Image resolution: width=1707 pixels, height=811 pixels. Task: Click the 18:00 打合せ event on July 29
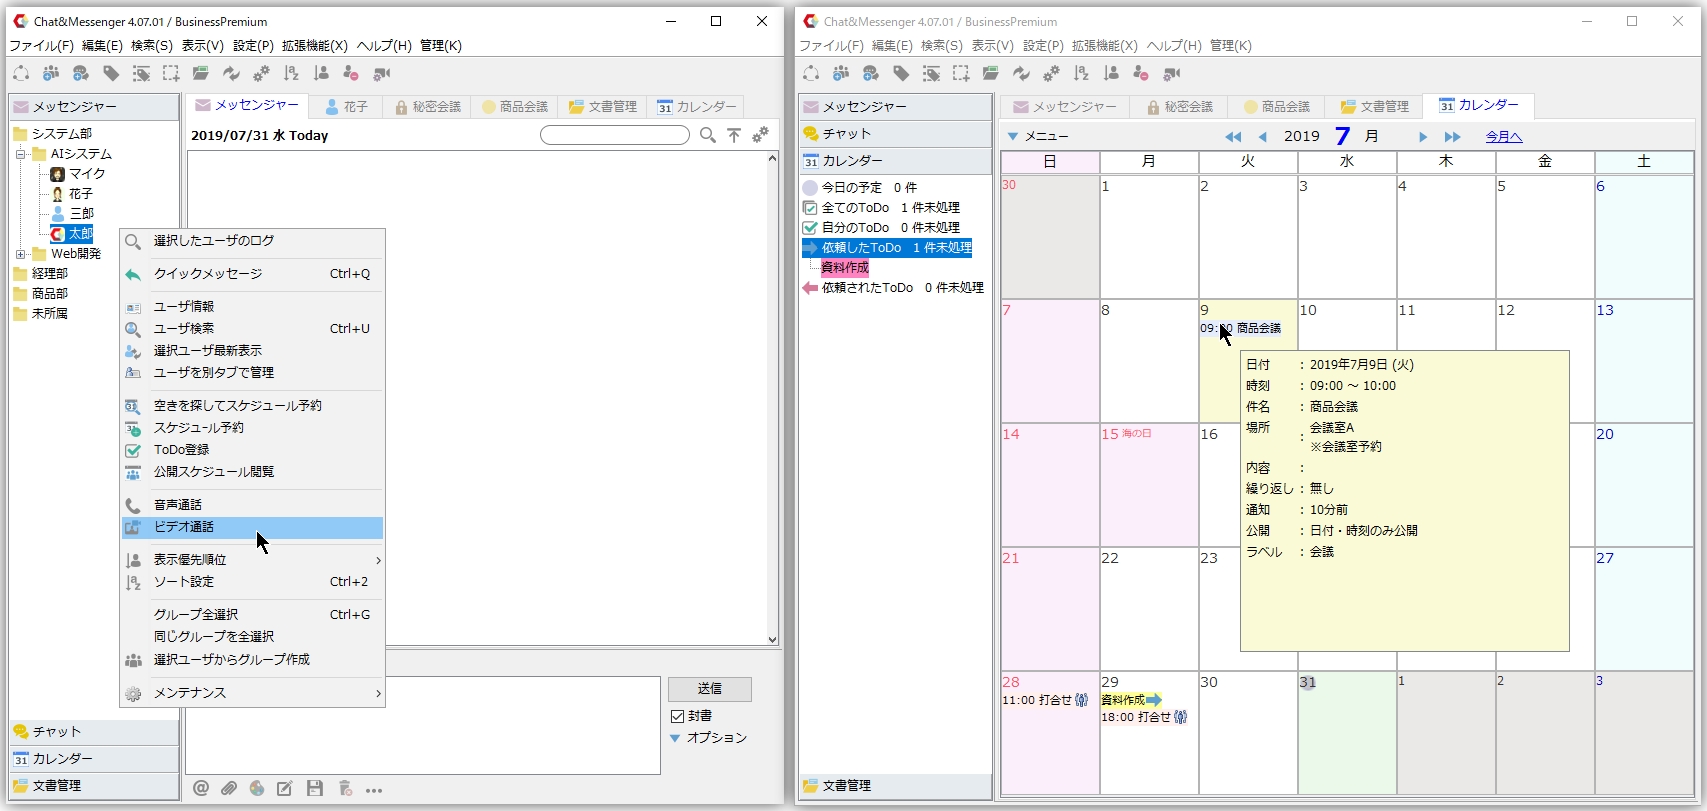pyautogui.click(x=1144, y=718)
